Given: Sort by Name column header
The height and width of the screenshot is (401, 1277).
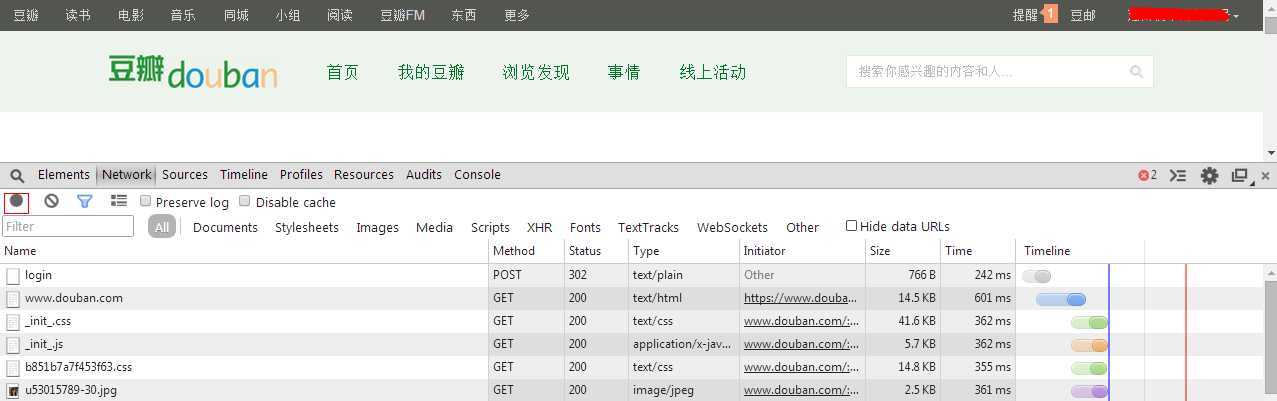Looking at the screenshot, I should 244,251.
